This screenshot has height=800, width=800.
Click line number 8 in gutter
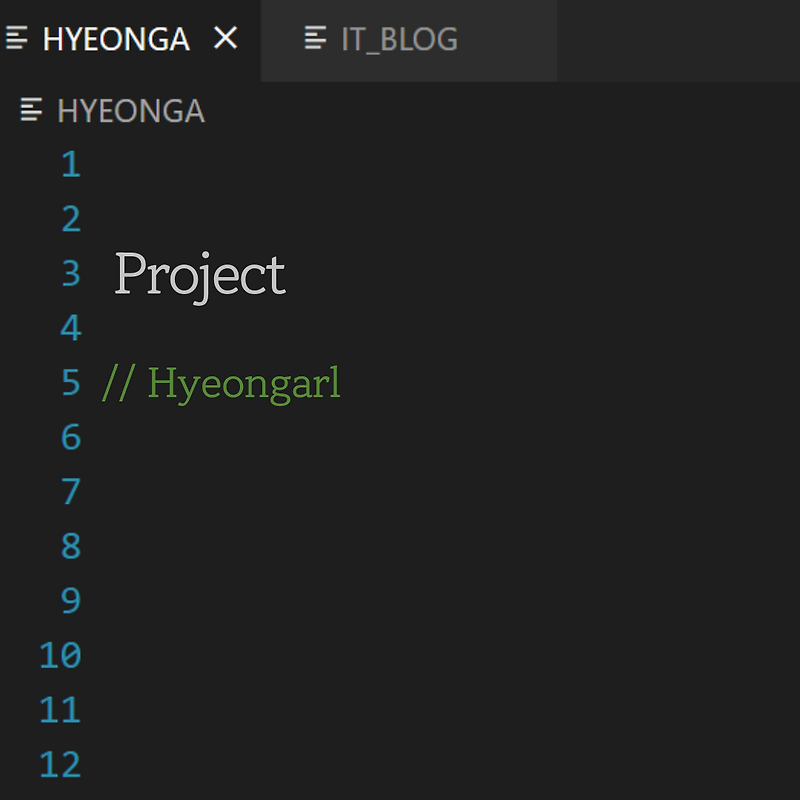coord(71,546)
